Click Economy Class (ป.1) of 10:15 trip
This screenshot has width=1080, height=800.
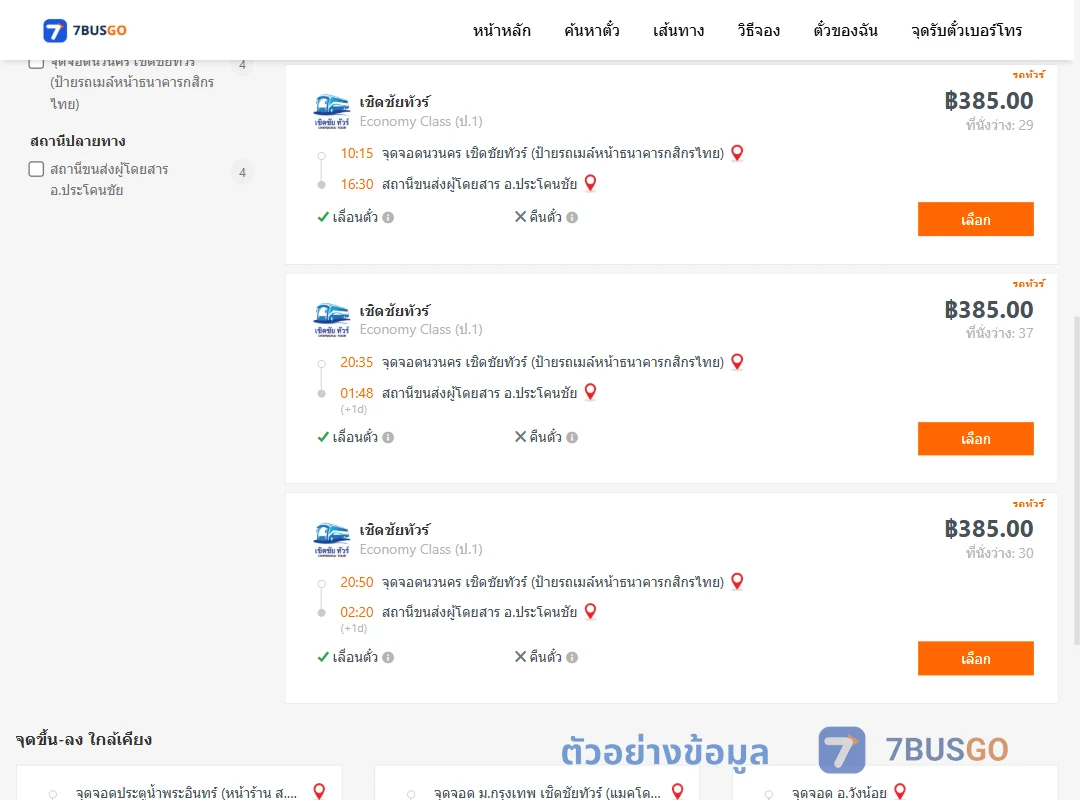421,121
